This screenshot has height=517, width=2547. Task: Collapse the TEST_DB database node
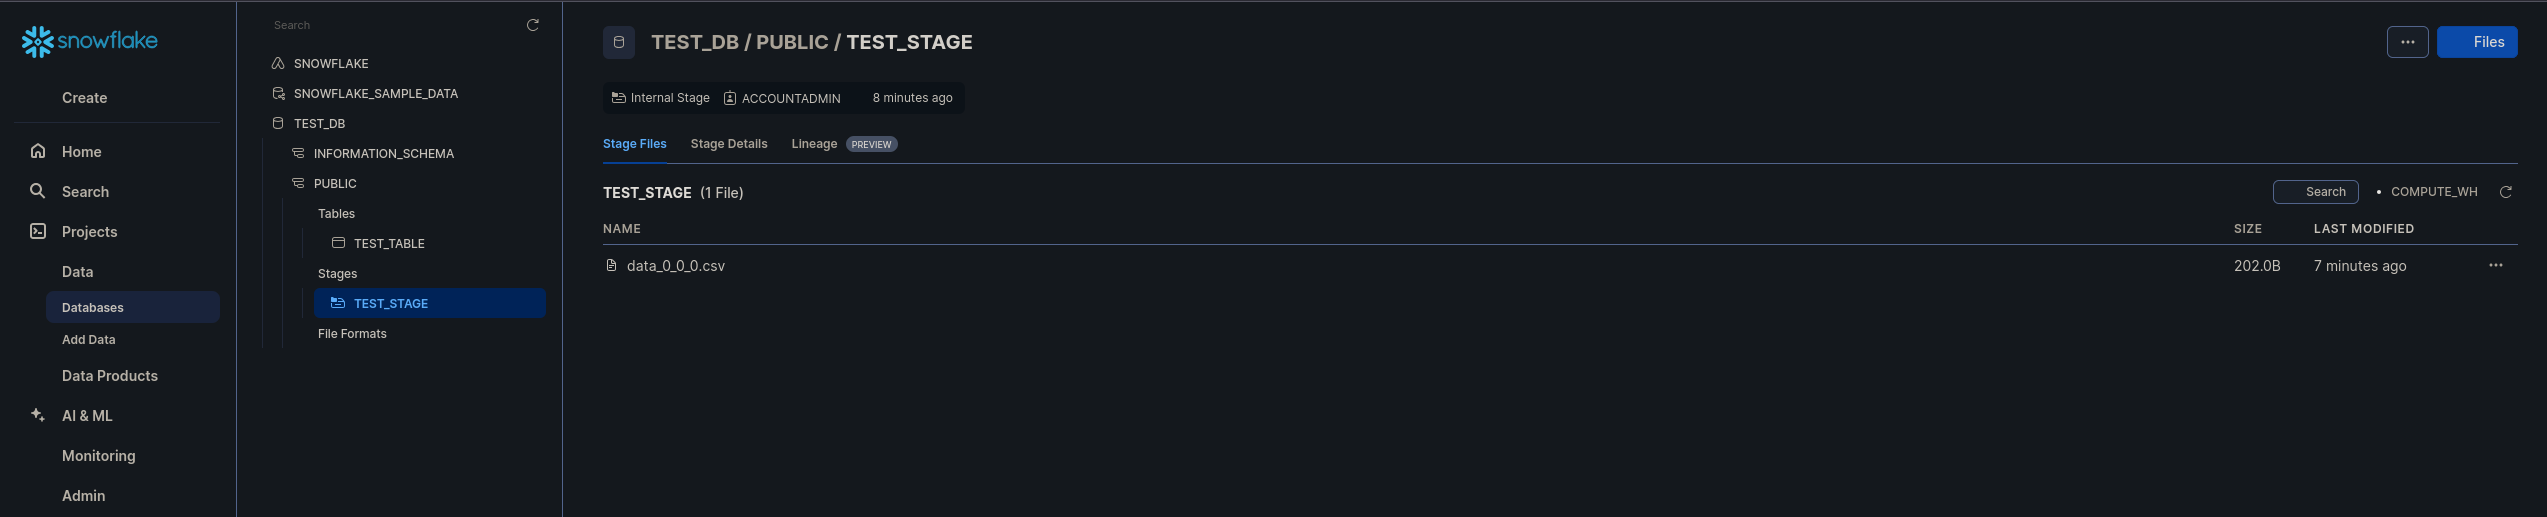click(319, 124)
